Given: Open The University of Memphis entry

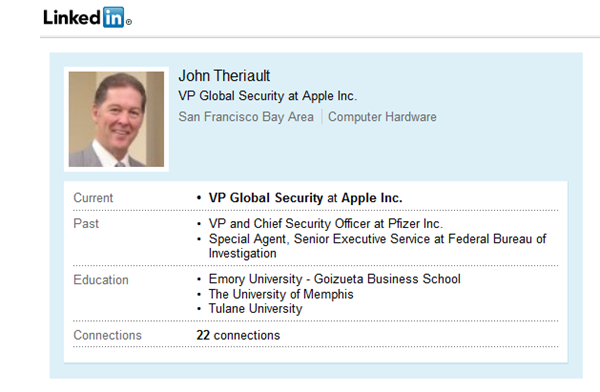Looking at the screenshot, I should [x=281, y=294].
